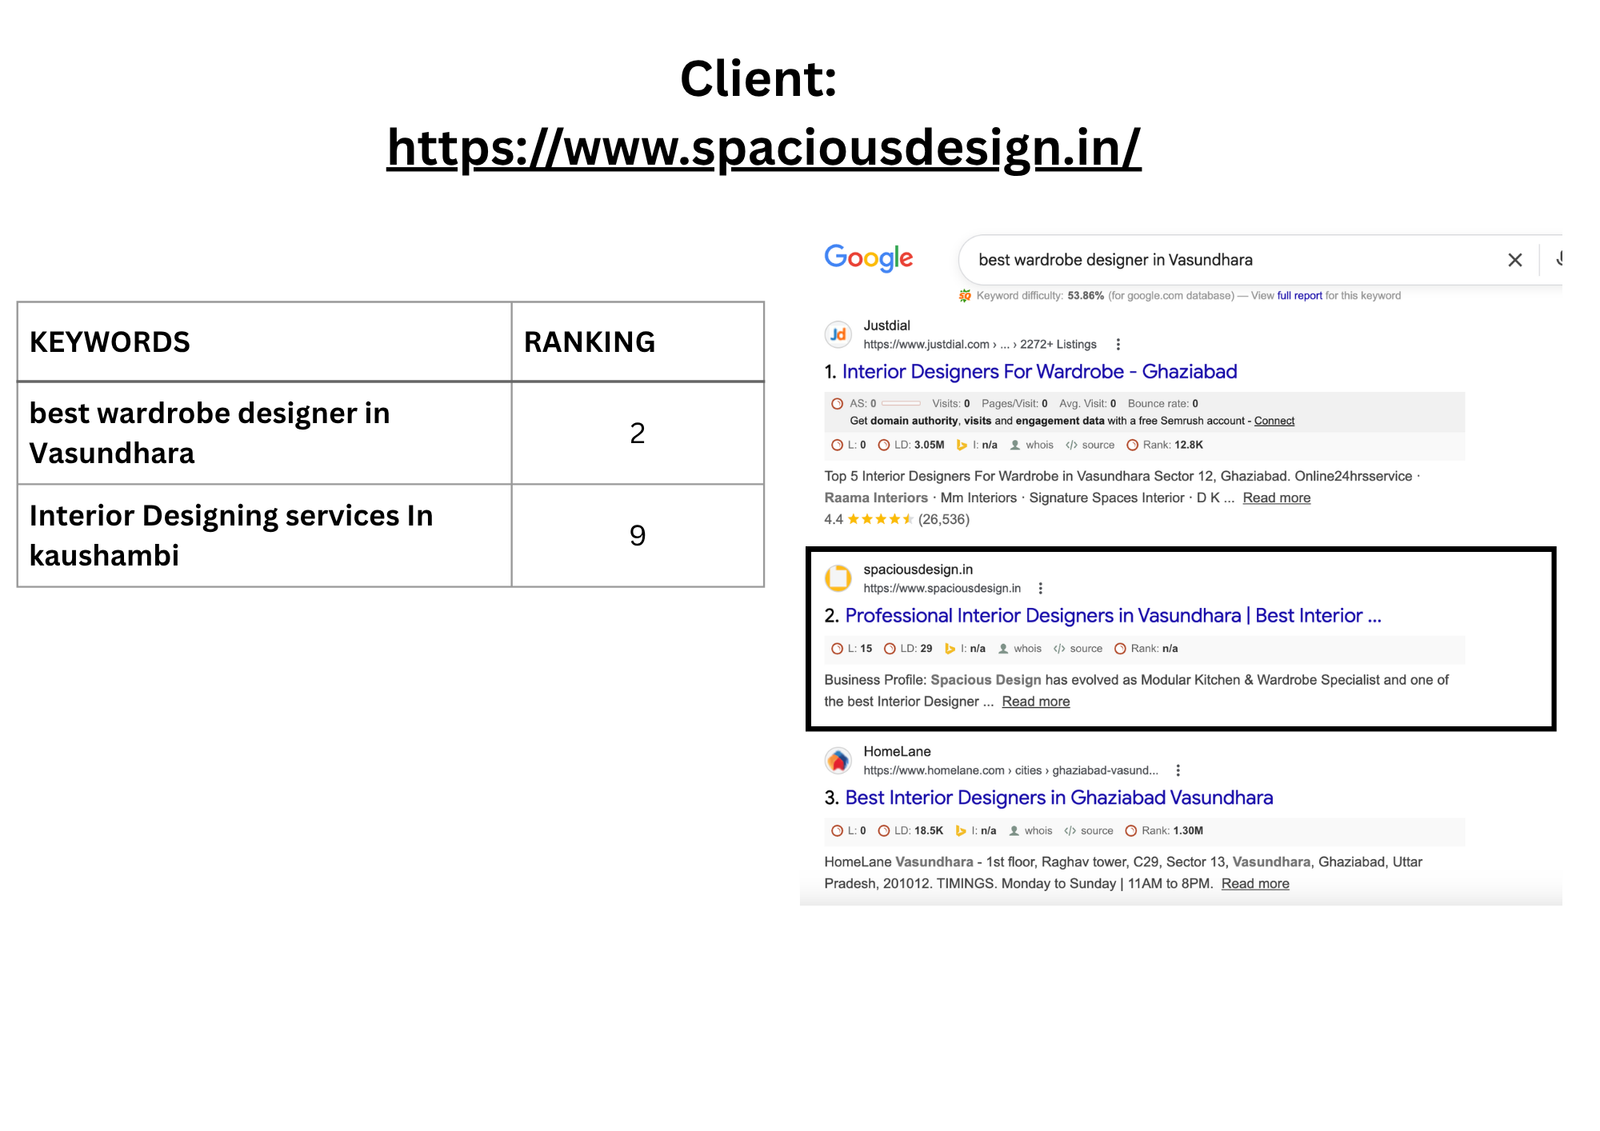Viewport: 1600px width, 1131px height.
Task: Click the Justdial snippet Read more link
Action: click(x=1276, y=498)
